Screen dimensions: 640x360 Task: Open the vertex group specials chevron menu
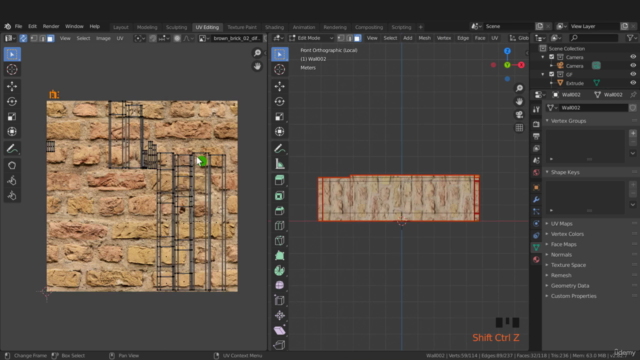point(633,153)
